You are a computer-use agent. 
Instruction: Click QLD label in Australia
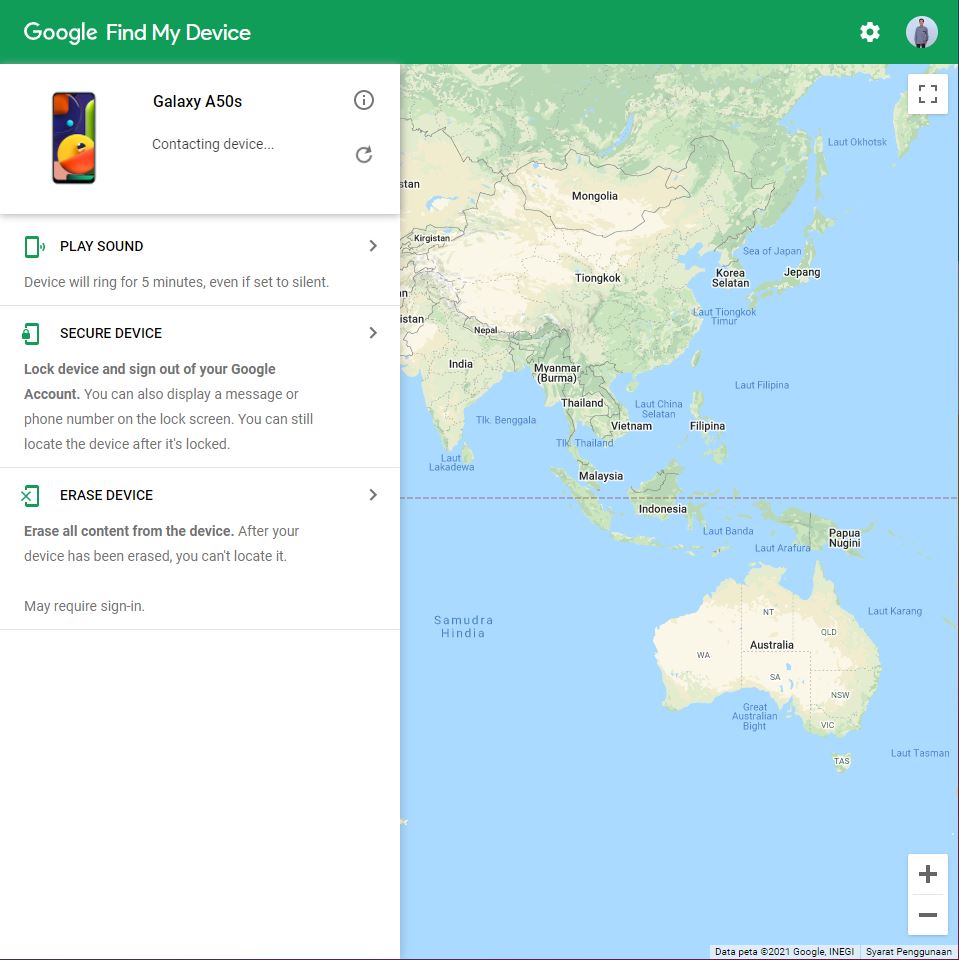(829, 632)
